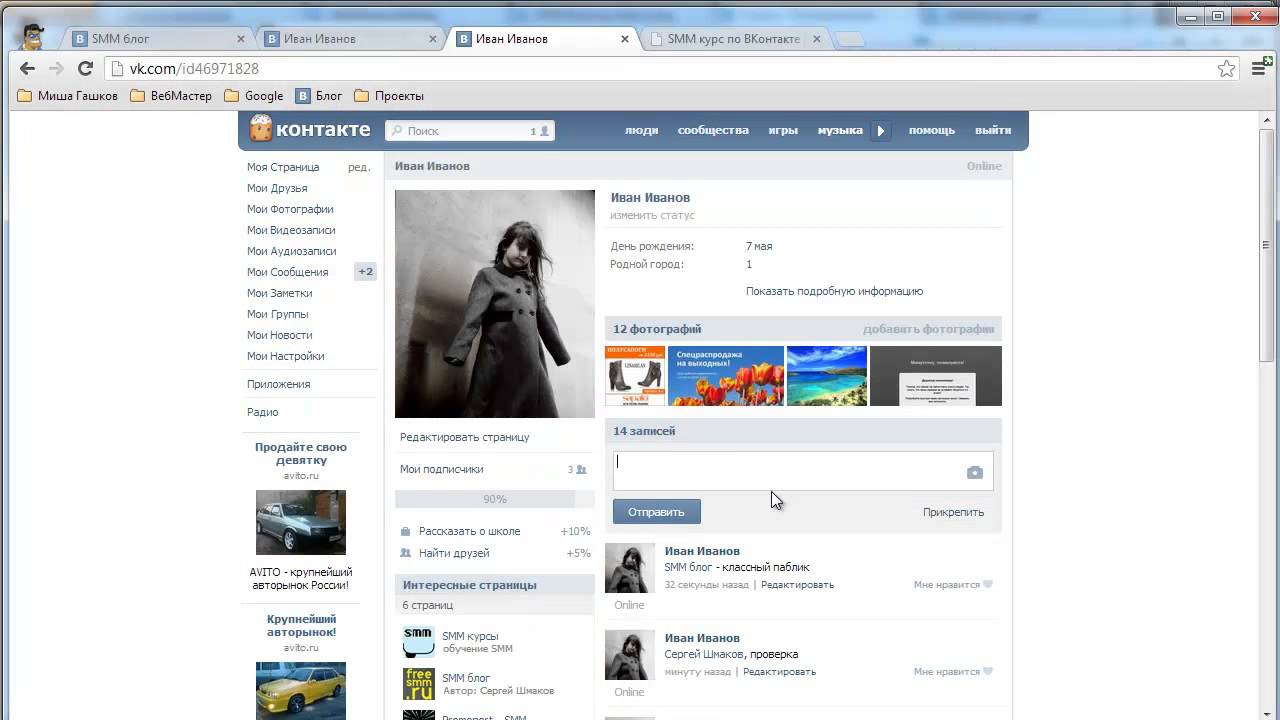Click Редактировать страницу
Image resolution: width=1280 pixels, height=720 pixels.
465,437
